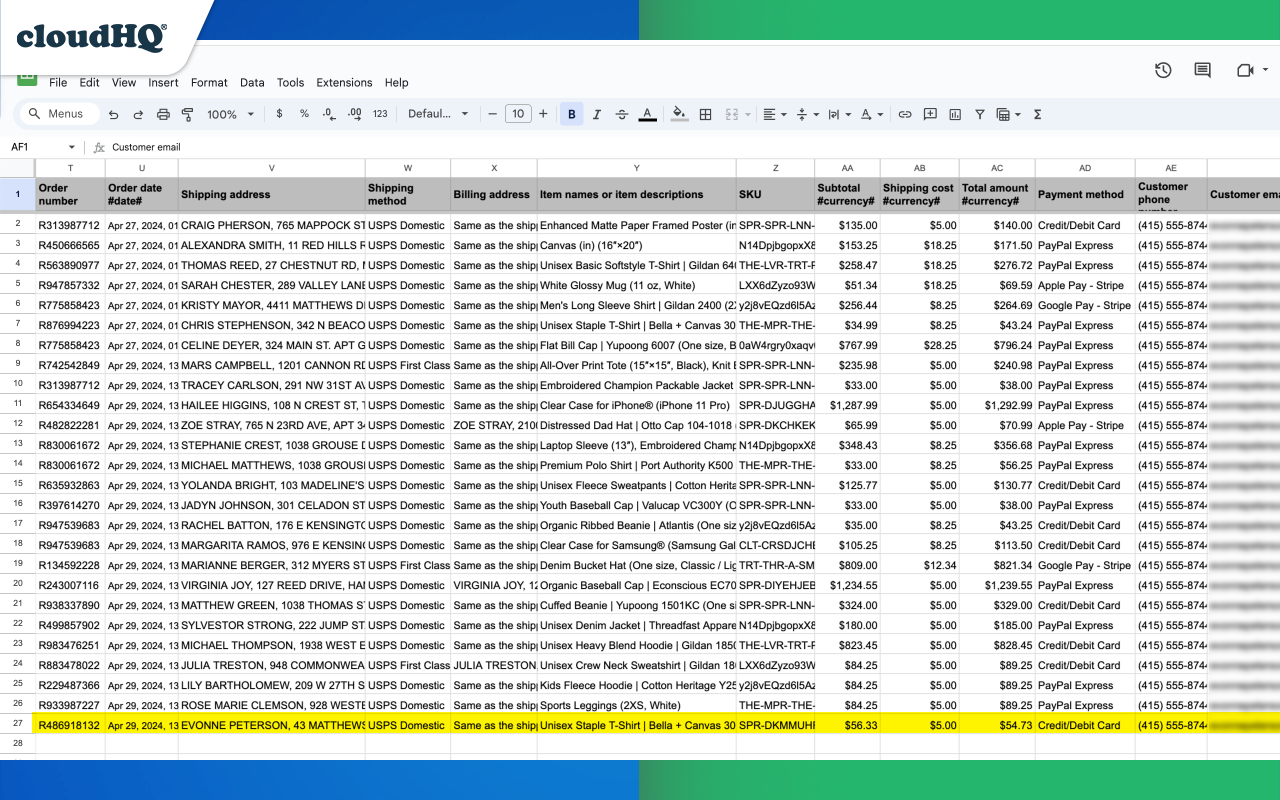
Task: Open the font size dropdown
Action: point(518,114)
